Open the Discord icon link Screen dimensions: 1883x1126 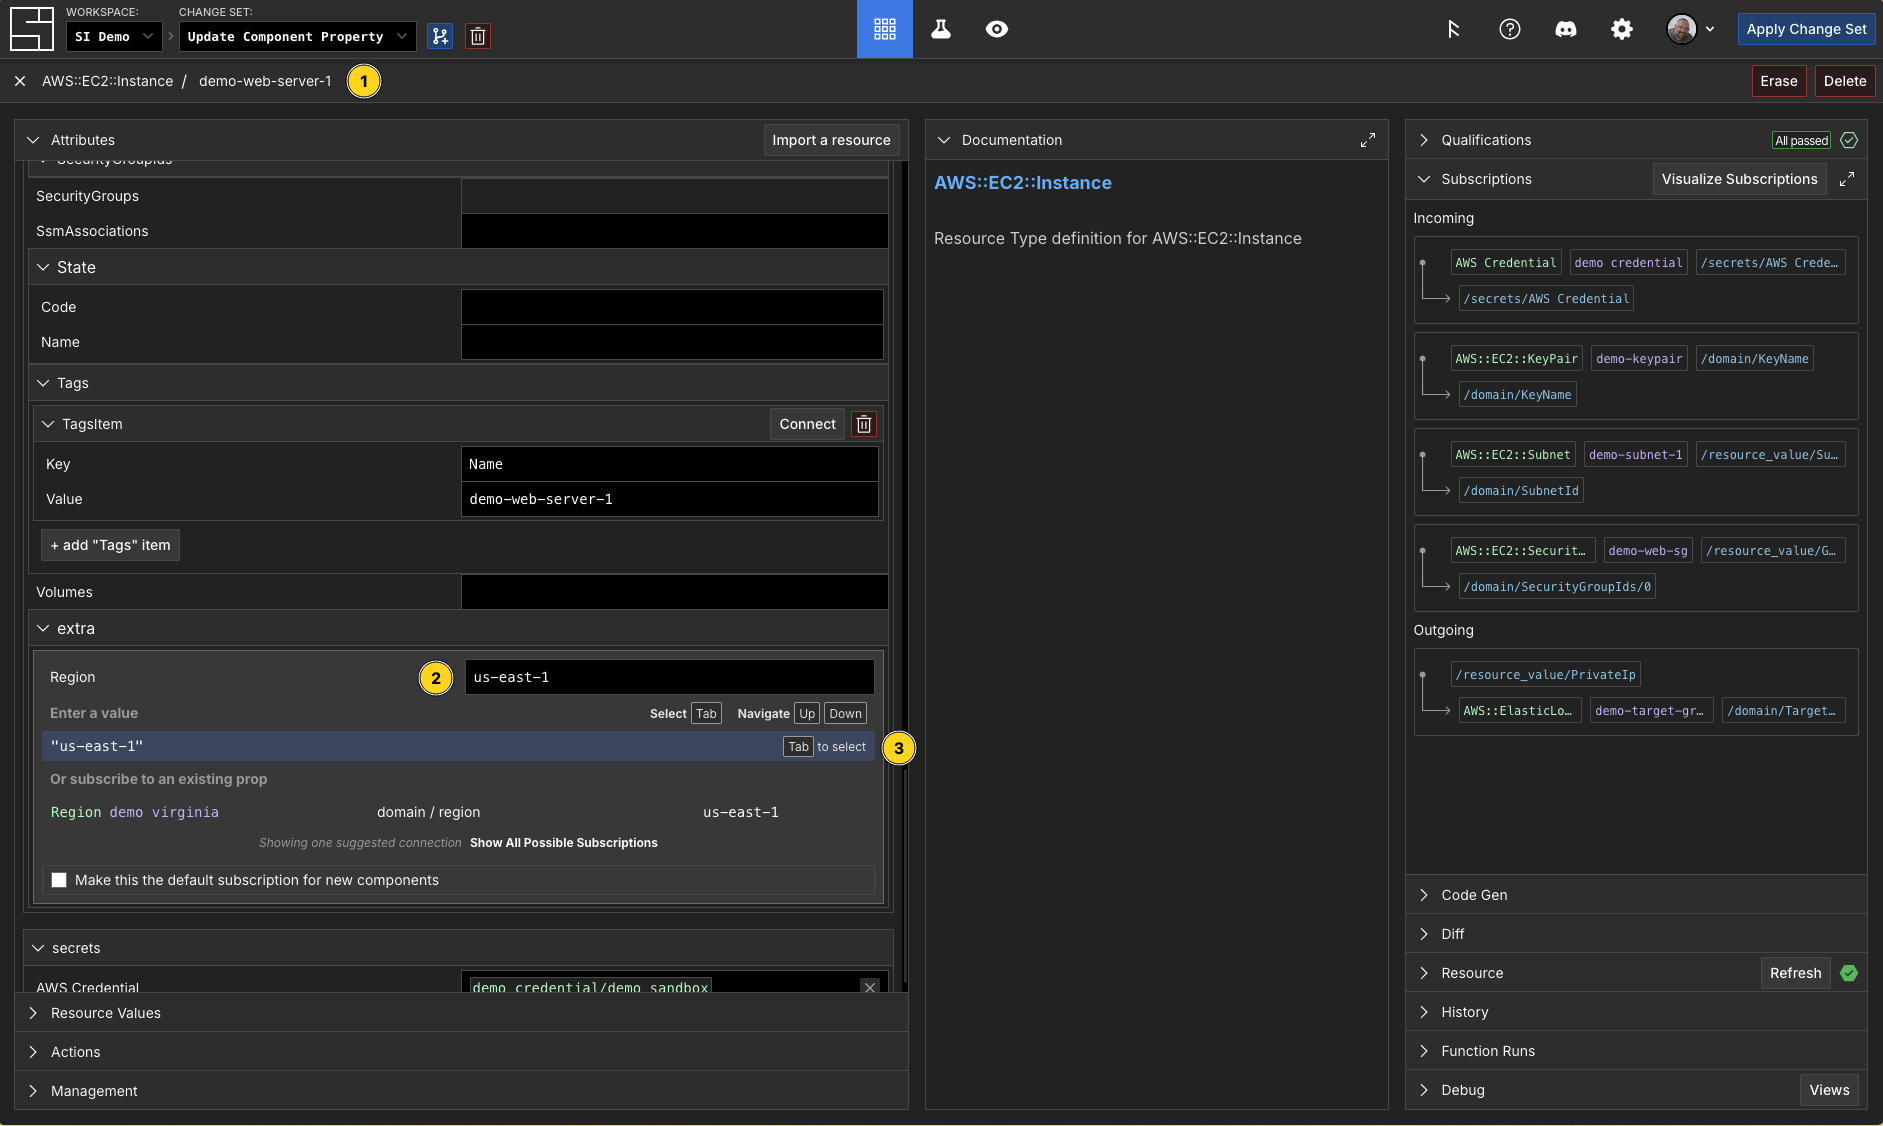[1565, 29]
